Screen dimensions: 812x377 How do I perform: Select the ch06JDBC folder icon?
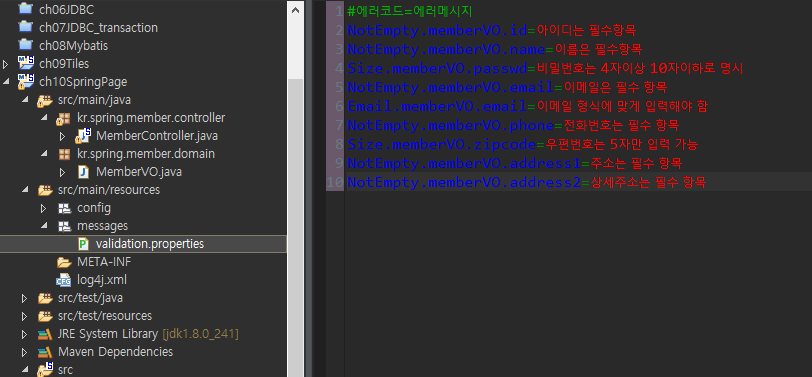tap(25, 9)
